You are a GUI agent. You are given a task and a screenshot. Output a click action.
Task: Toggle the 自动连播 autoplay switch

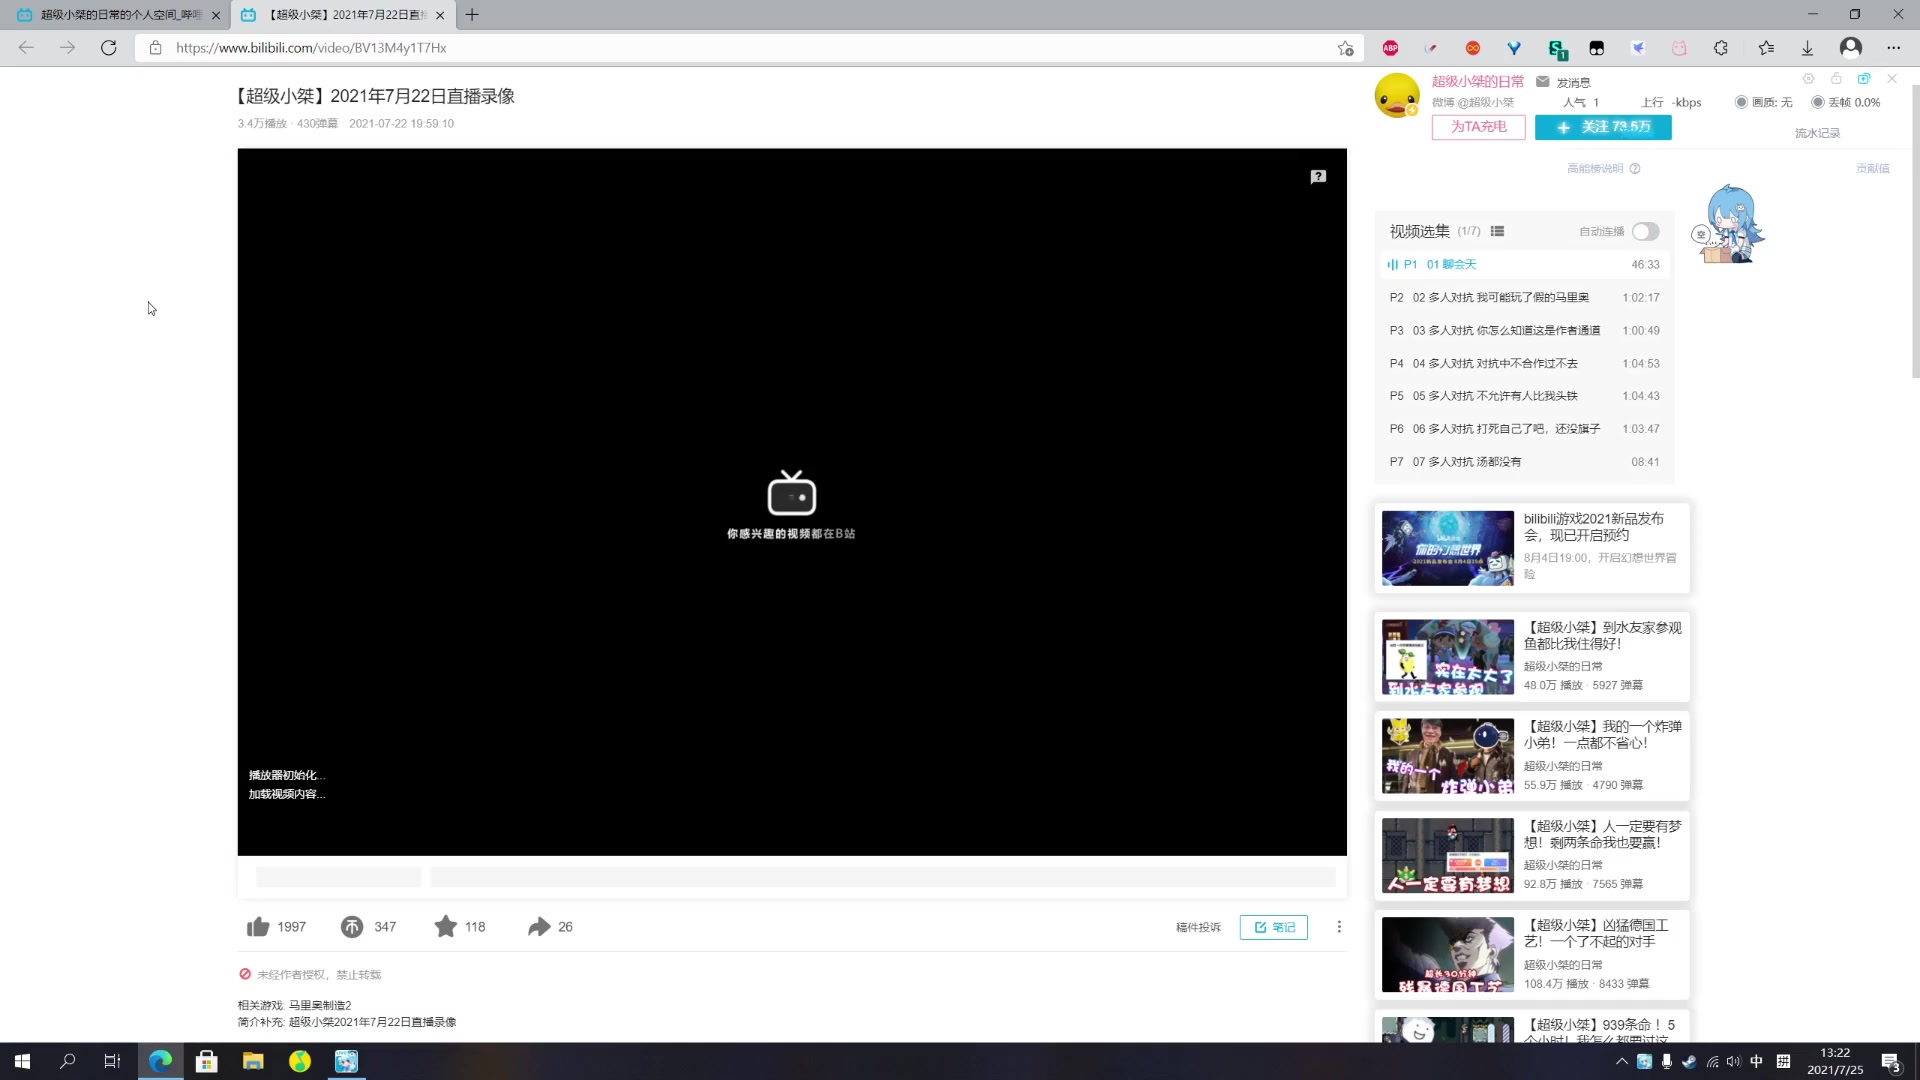[x=1645, y=231]
